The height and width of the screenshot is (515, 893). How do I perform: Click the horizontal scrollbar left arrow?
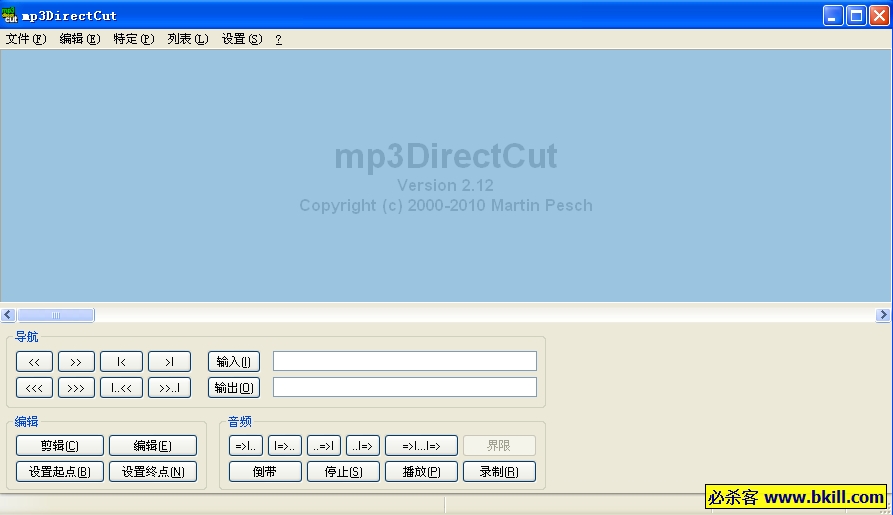coord(8,314)
